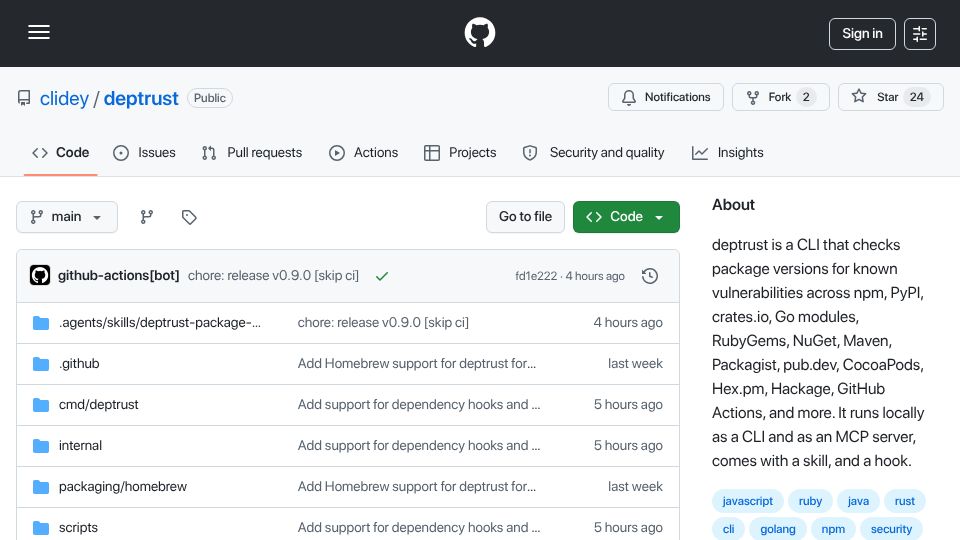
Task: Click folder icon beside .agents/skills row
Action: coord(40,323)
